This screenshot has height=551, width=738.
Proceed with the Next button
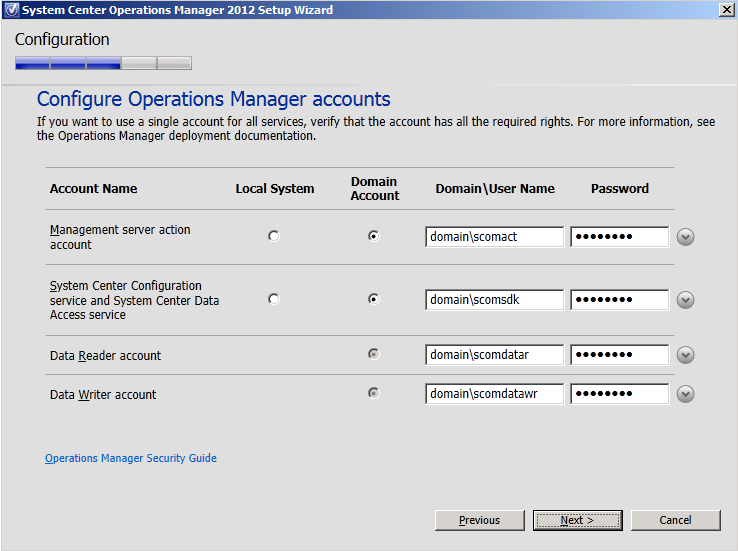coord(578,520)
